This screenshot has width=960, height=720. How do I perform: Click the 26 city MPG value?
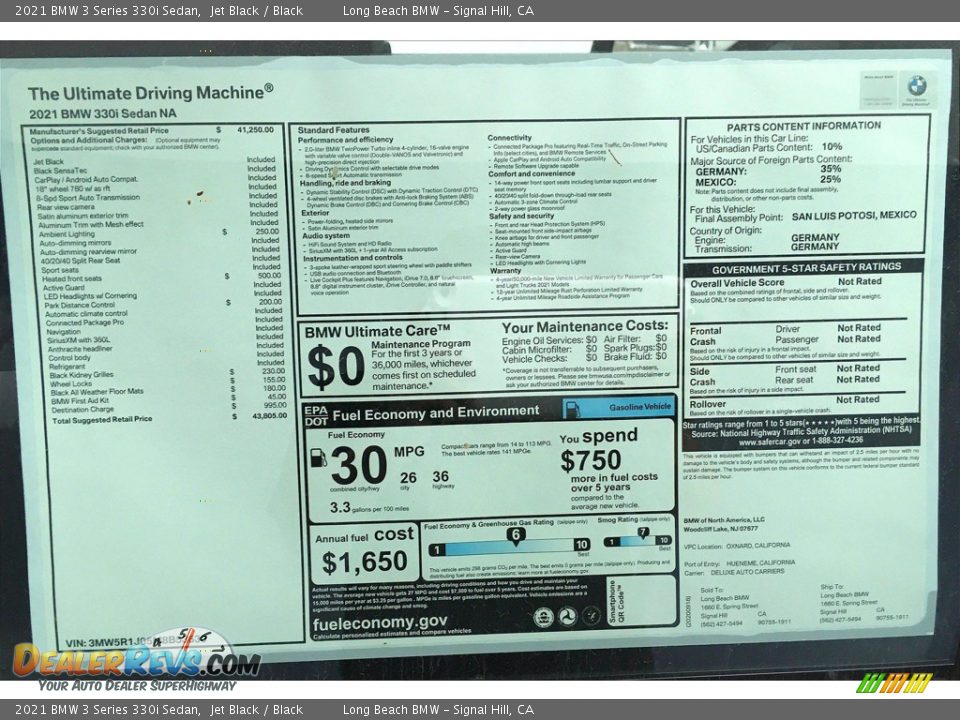tap(408, 478)
